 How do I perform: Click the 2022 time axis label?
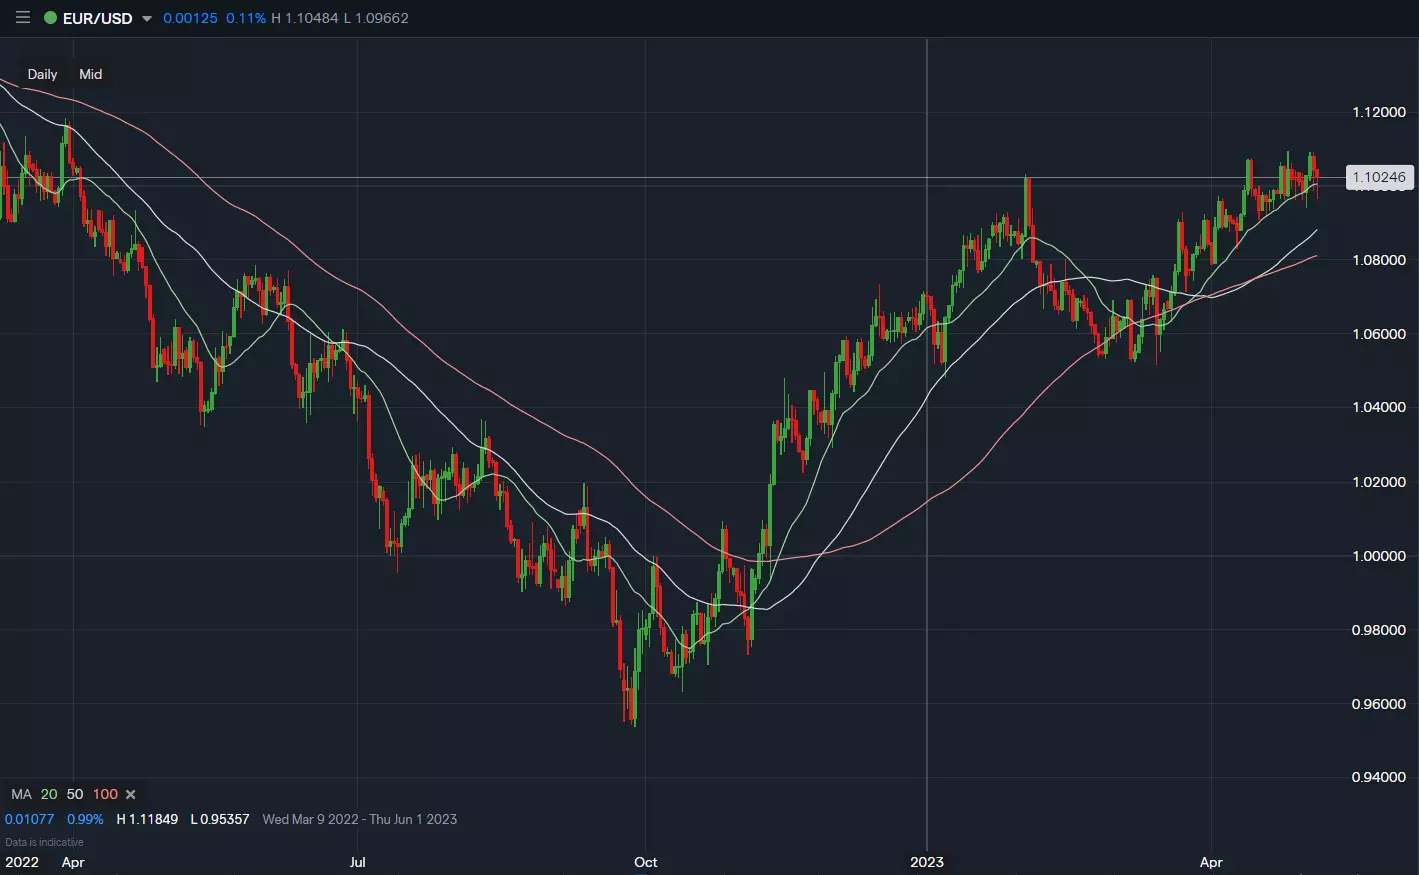(22, 862)
